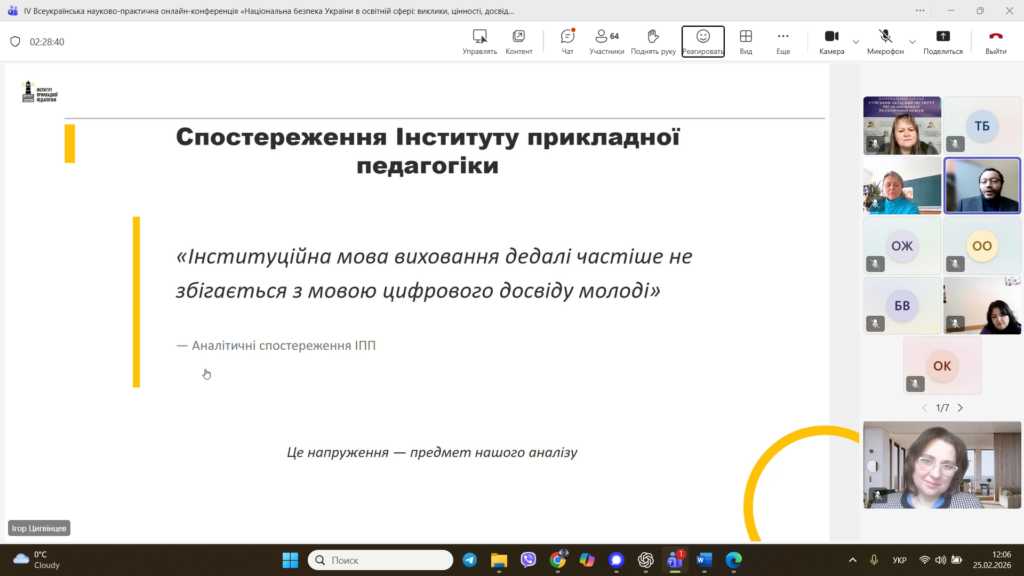Raise hand with Поднять руку
This screenshot has width=1024, height=576.
point(653,41)
